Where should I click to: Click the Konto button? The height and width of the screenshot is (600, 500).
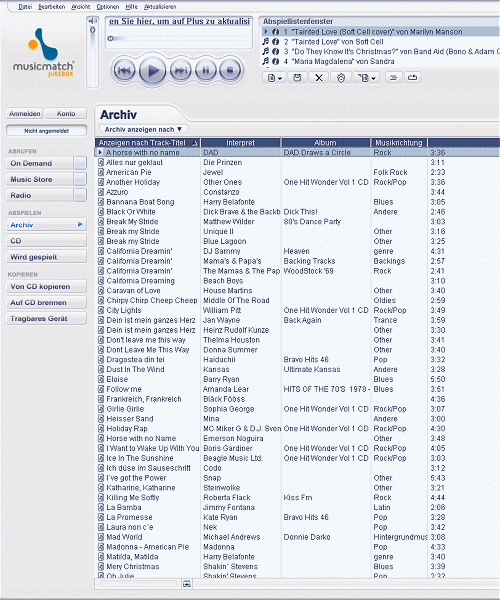66,114
